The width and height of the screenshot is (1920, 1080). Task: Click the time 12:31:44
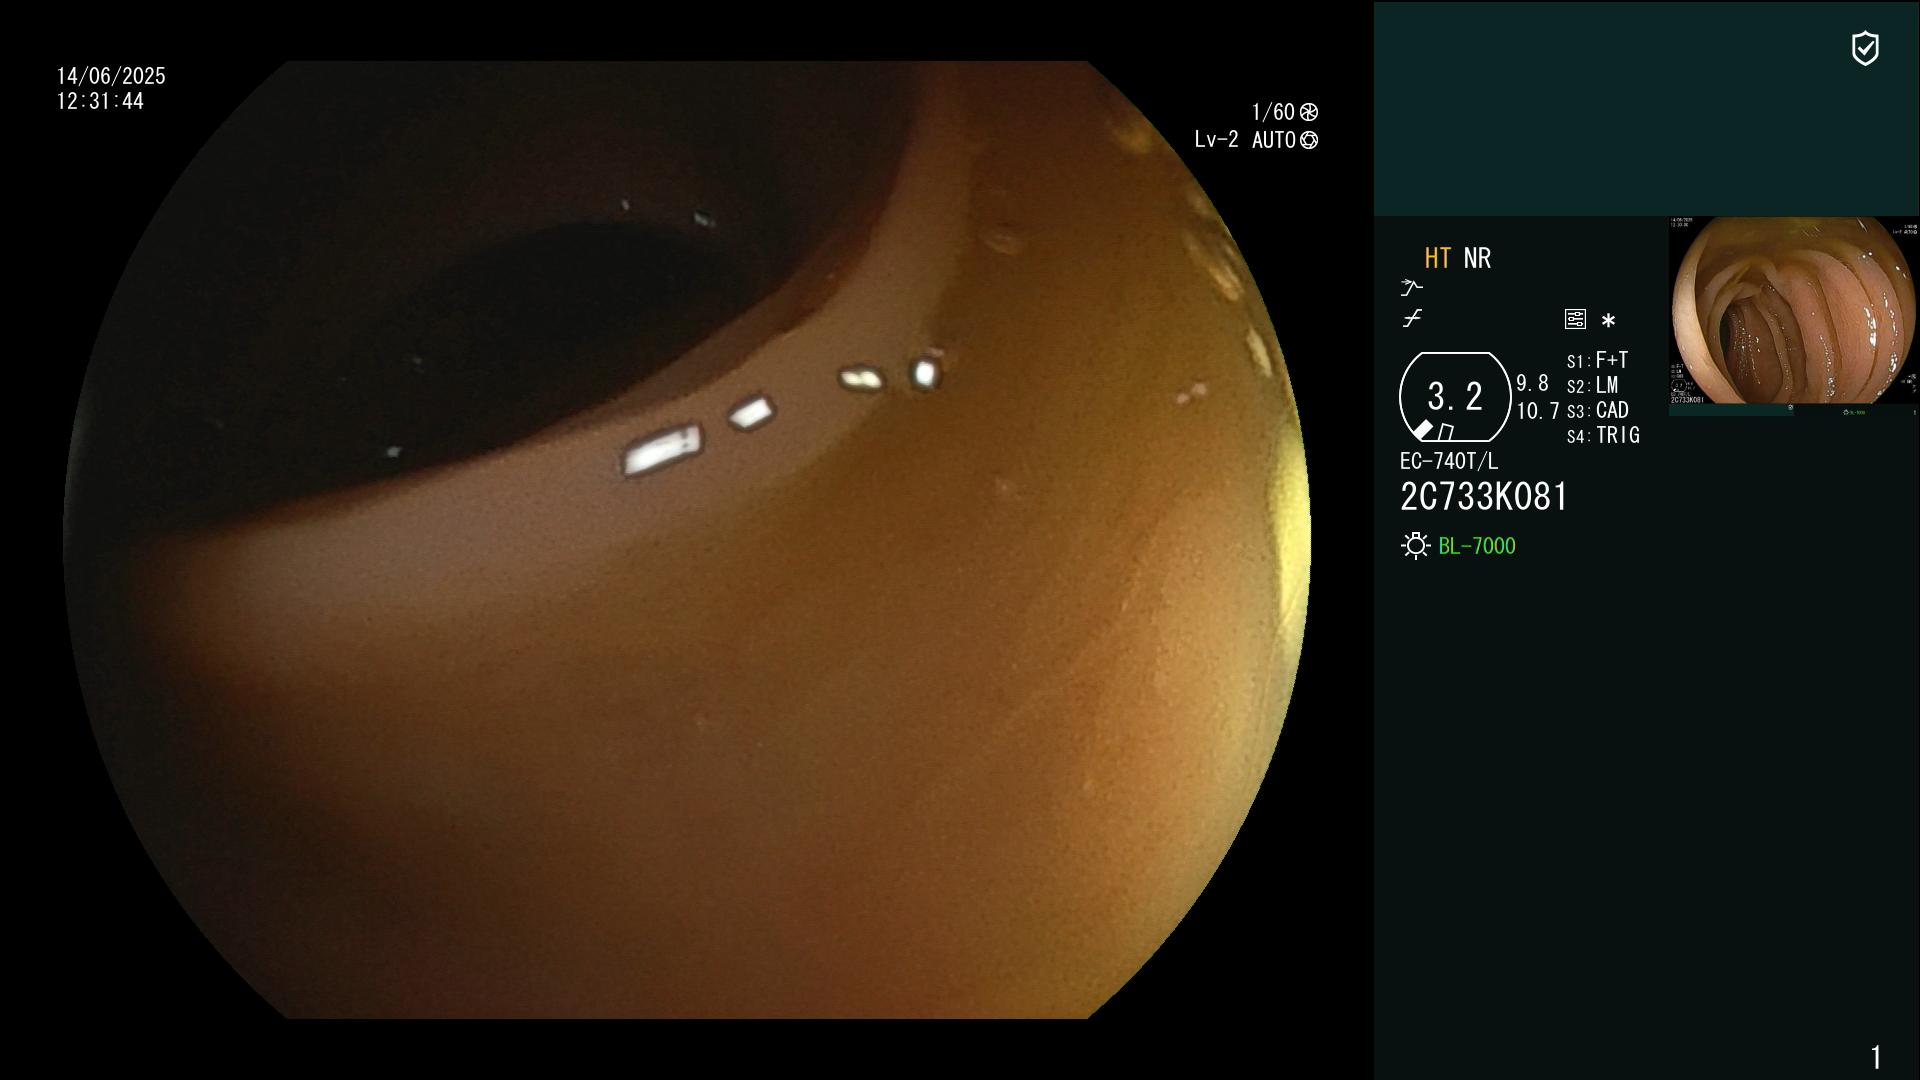(x=100, y=101)
